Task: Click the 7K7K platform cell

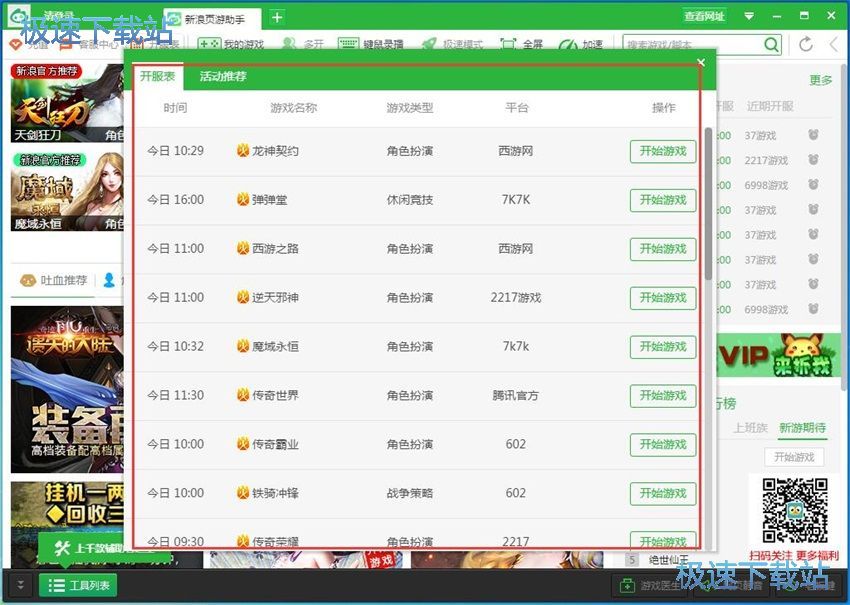Action: (x=516, y=199)
